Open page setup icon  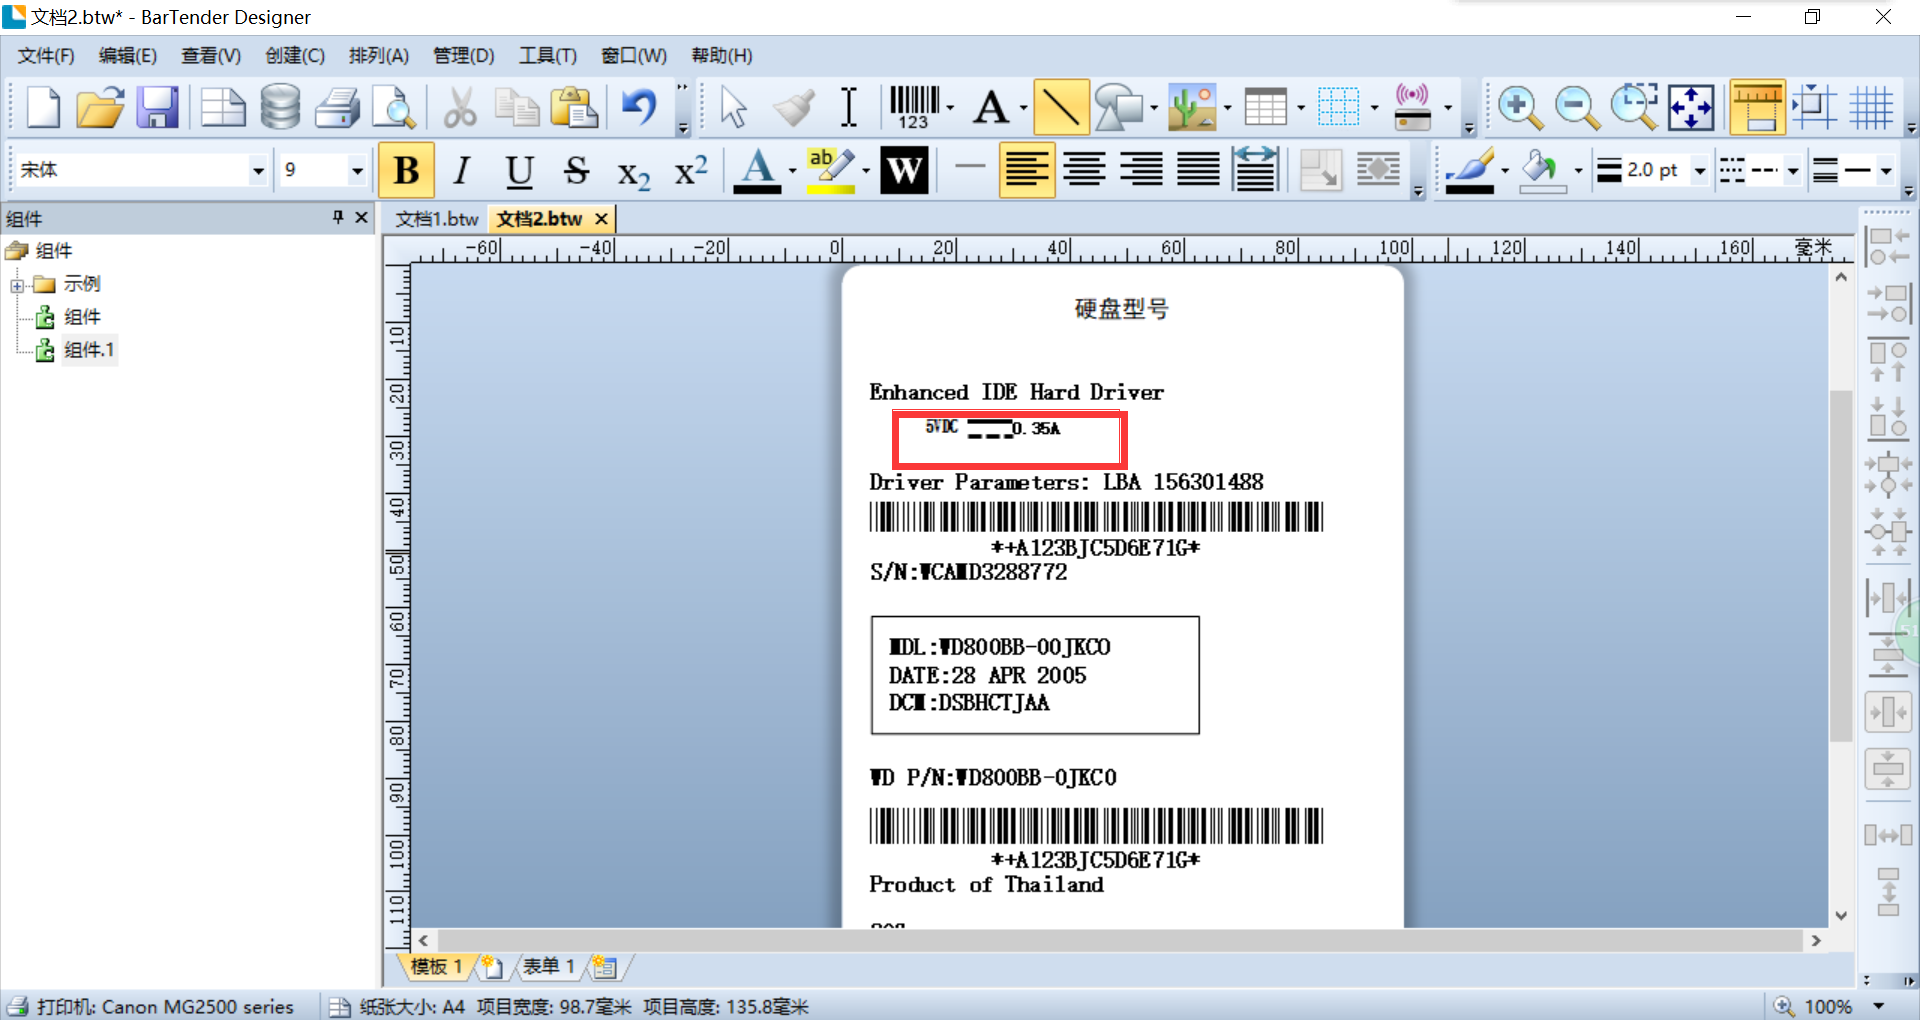[222, 107]
